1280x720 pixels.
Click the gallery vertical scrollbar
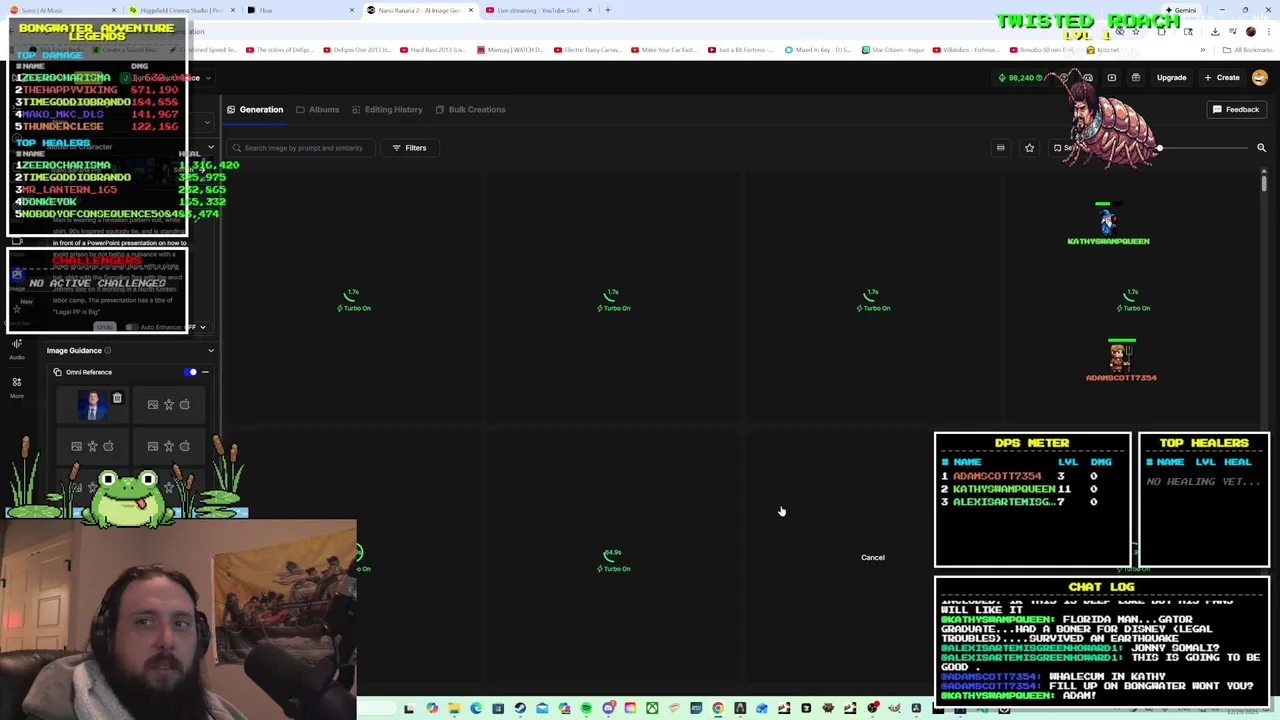point(1264,182)
